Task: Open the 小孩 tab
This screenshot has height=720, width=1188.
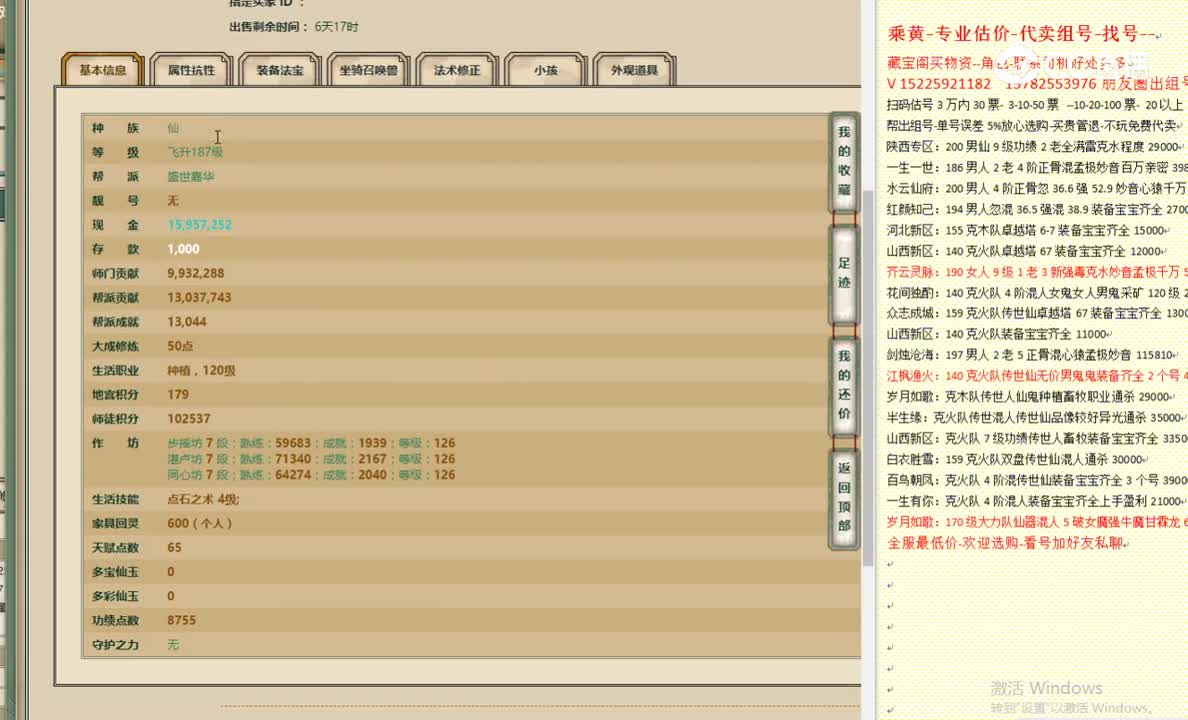Action: click(546, 70)
